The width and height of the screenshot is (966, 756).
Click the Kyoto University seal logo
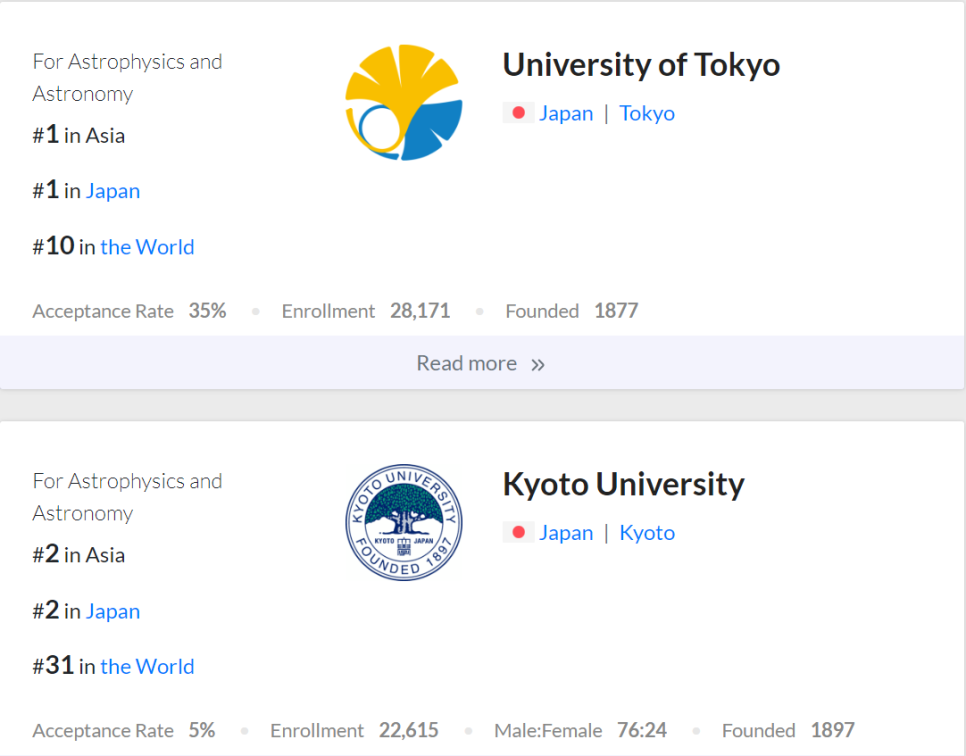point(404,522)
